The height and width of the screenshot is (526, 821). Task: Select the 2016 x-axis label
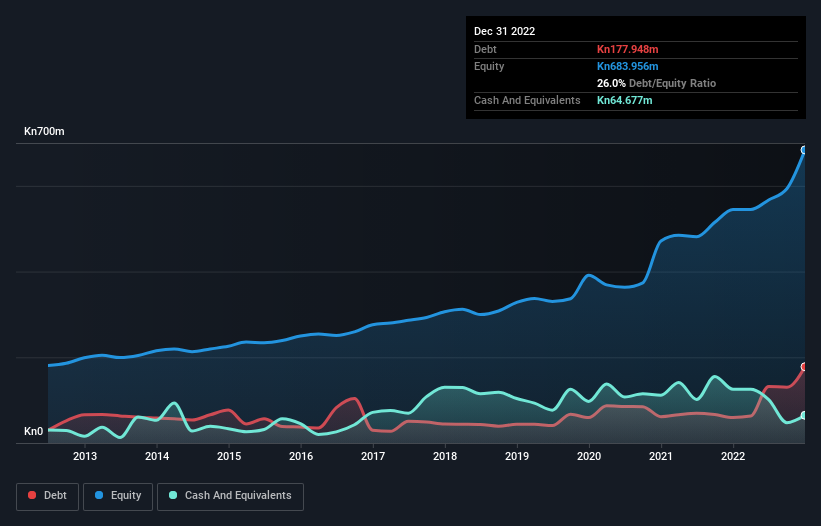pos(301,456)
